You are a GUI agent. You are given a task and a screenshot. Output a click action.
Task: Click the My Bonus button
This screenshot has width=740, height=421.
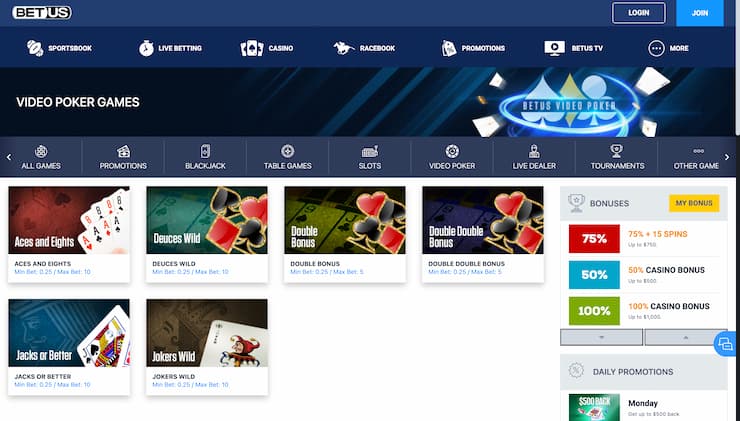click(694, 203)
